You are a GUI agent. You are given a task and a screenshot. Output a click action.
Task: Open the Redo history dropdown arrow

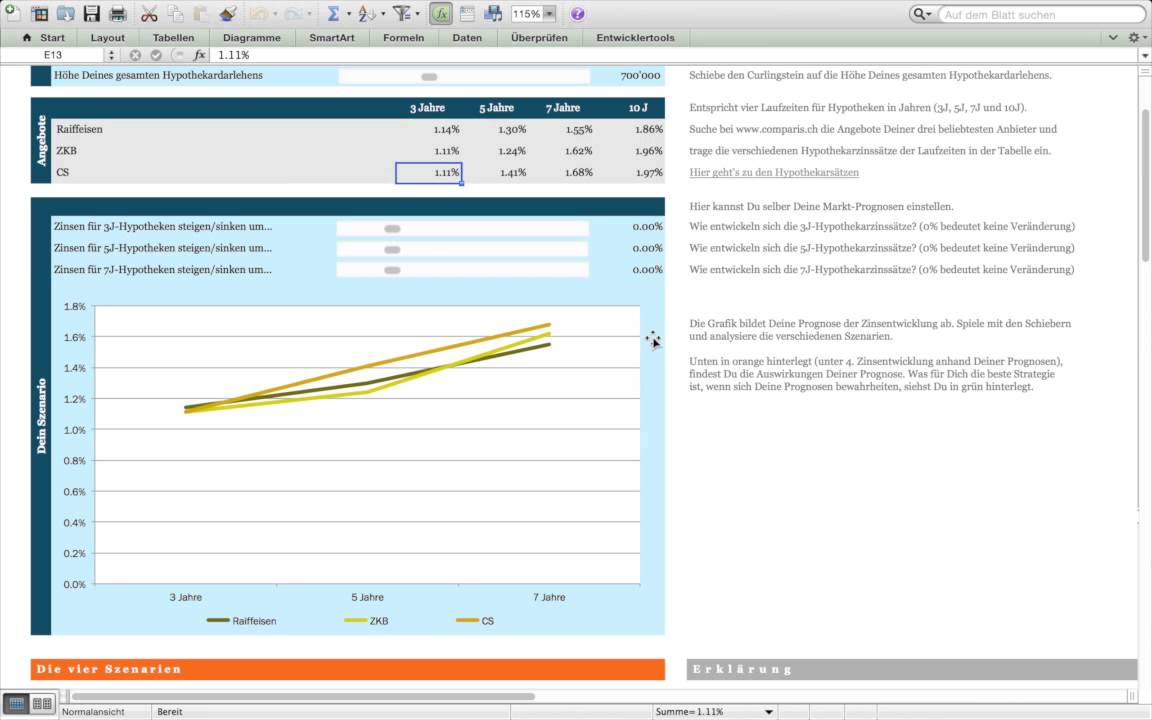coord(309,14)
